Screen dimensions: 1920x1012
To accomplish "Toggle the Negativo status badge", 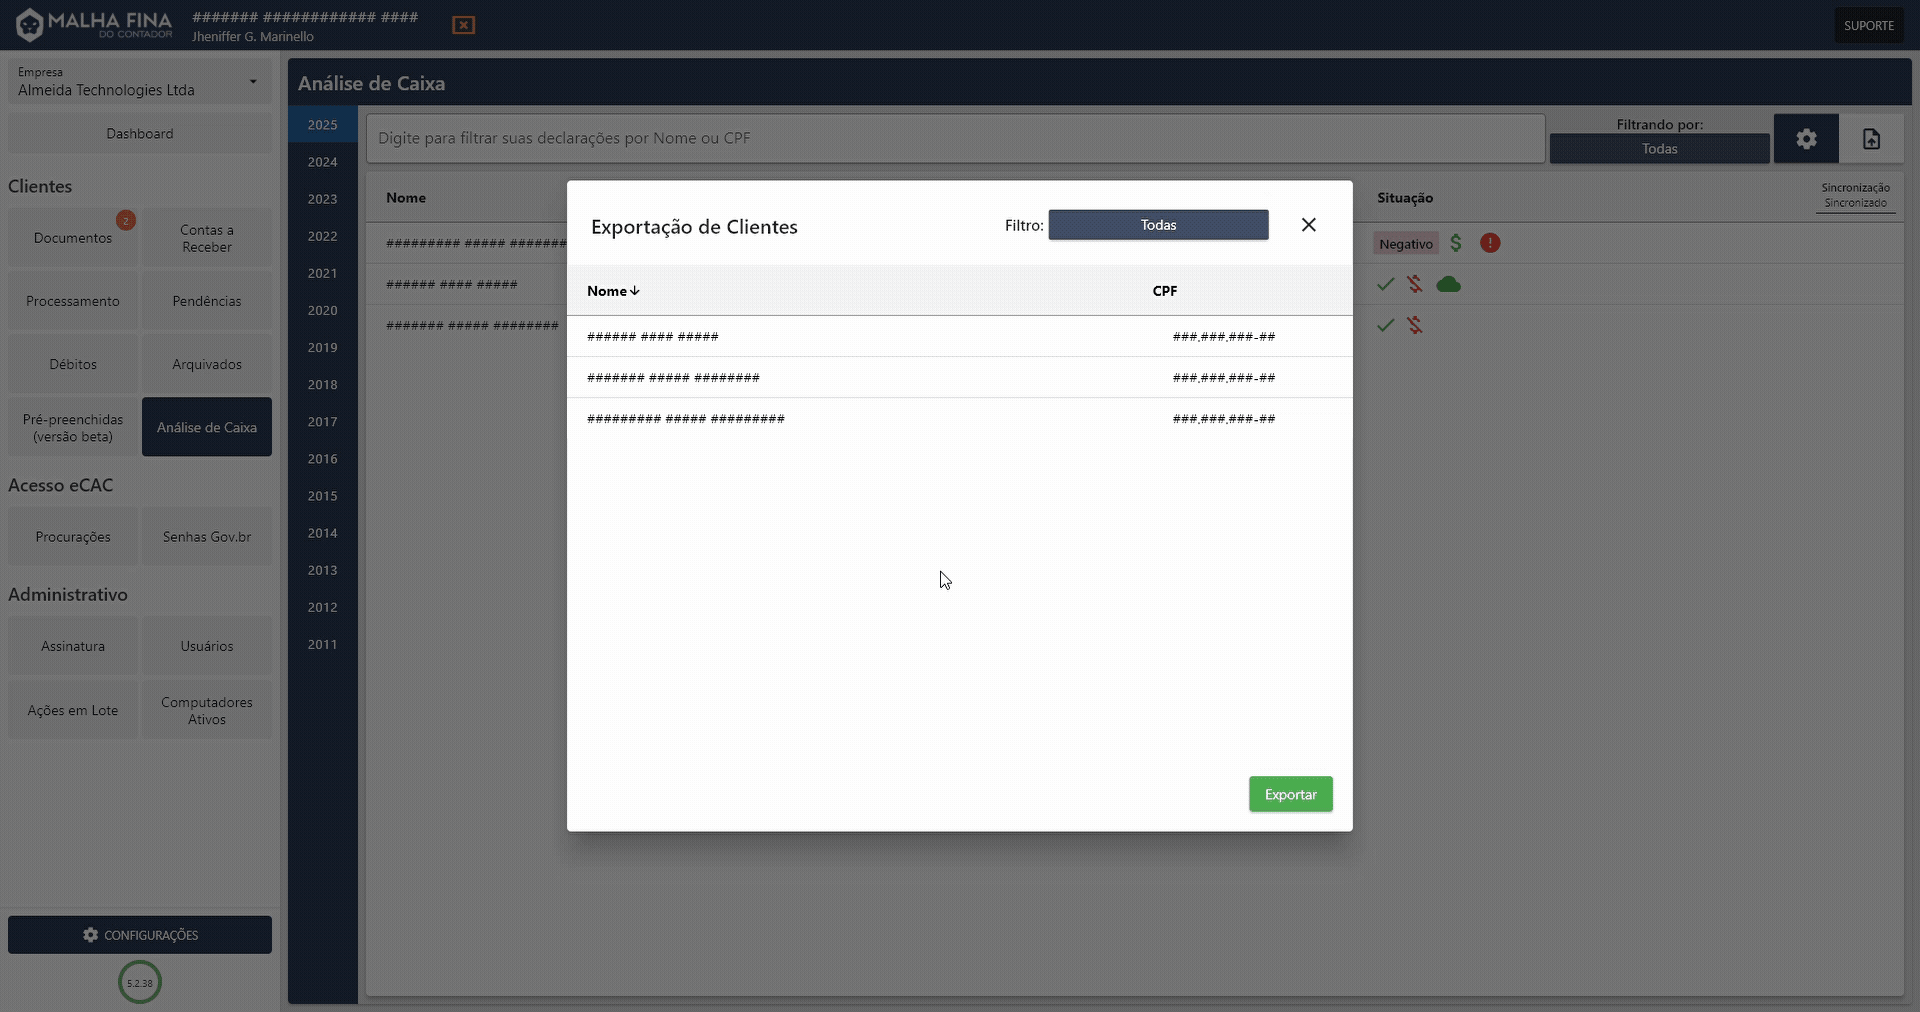I will (1406, 243).
